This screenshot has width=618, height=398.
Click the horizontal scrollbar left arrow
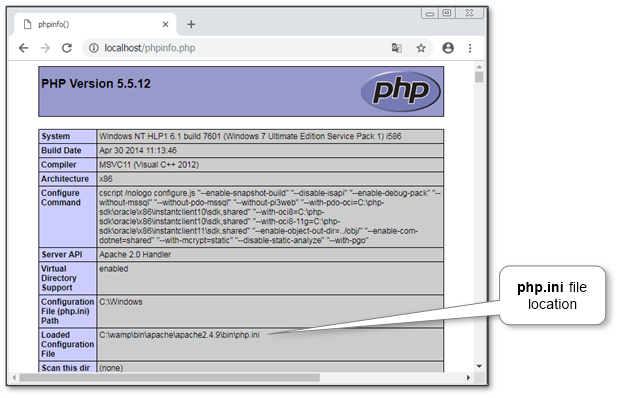coord(14,378)
